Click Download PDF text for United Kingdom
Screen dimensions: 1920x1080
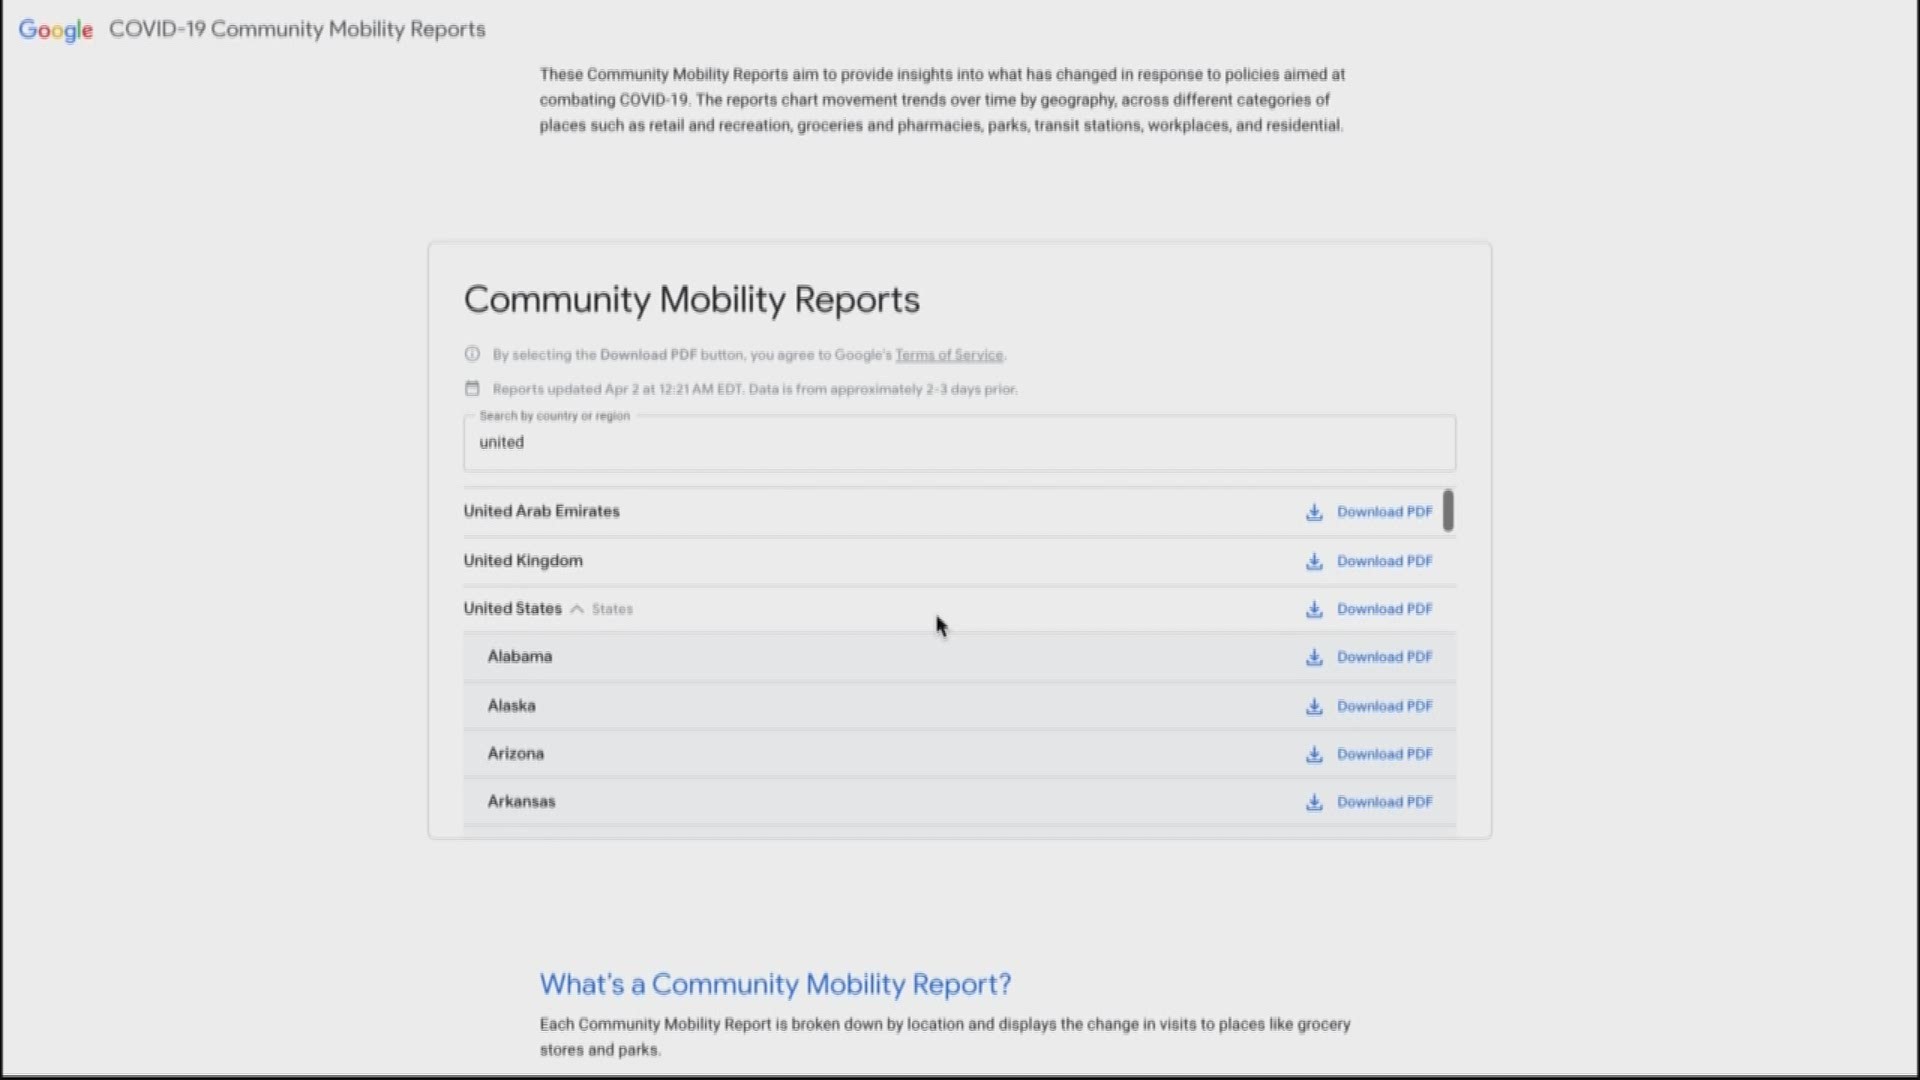1384,561
